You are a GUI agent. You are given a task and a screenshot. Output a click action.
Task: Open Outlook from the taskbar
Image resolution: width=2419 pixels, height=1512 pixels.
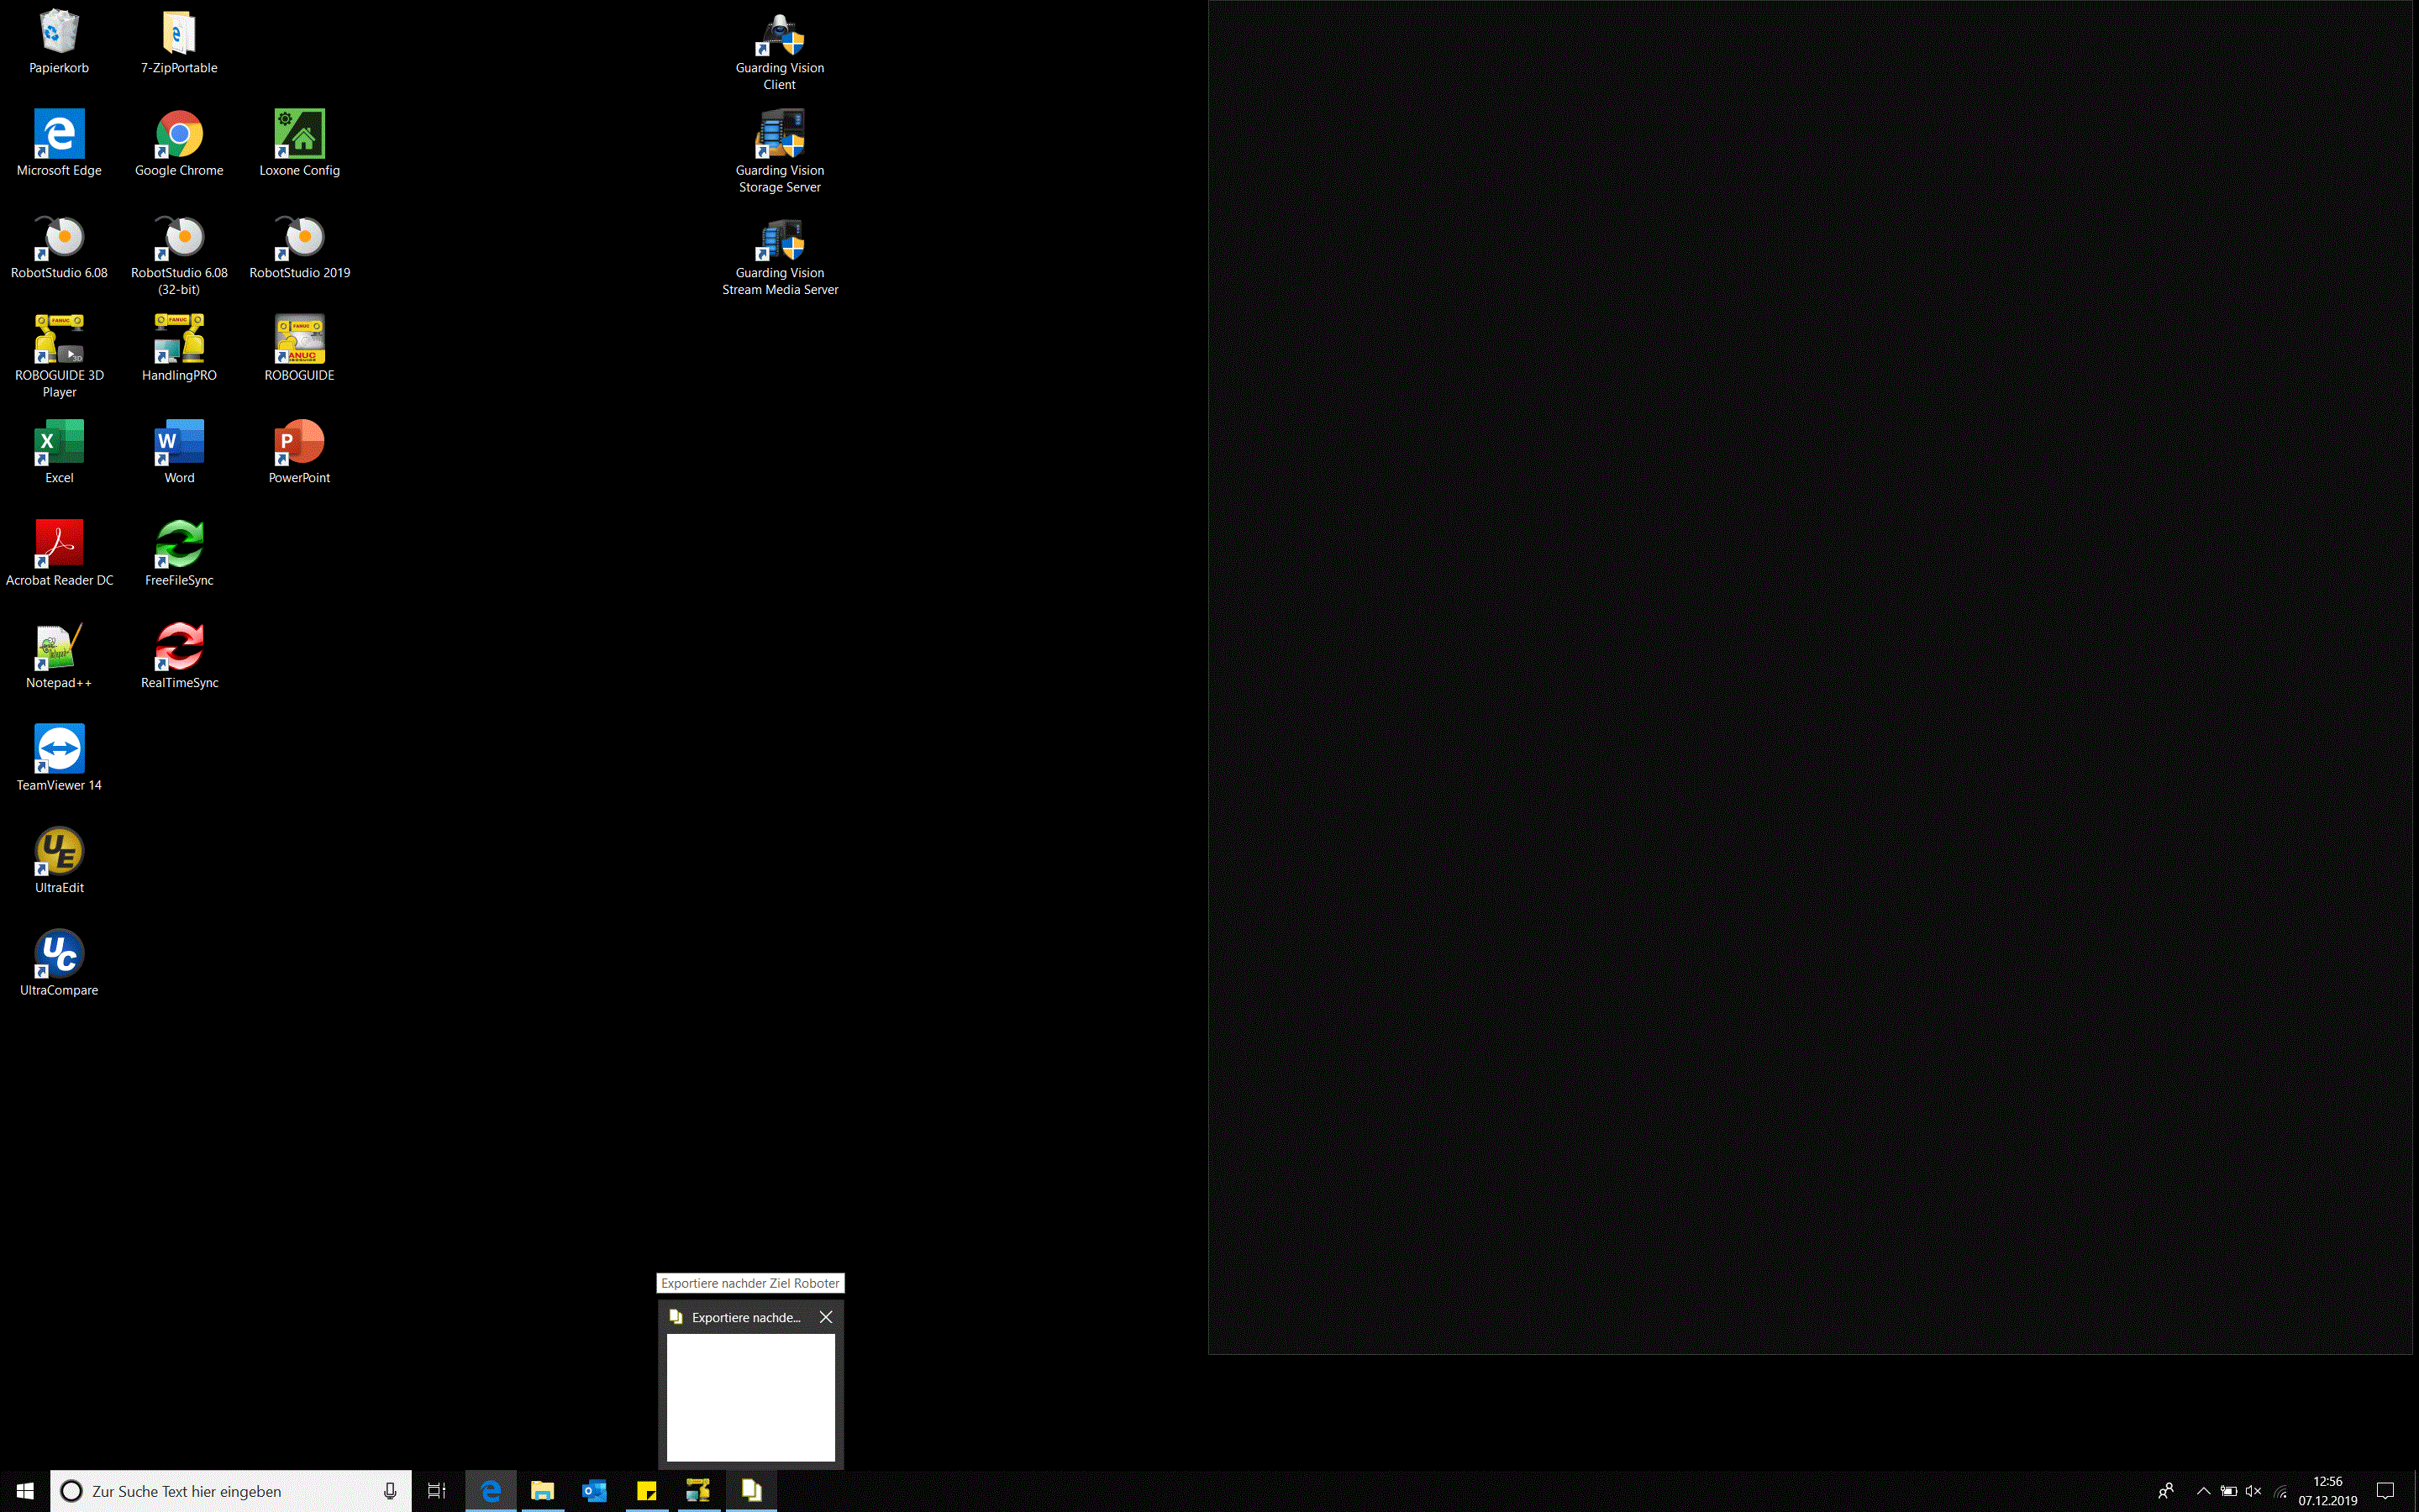coord(594,1491)
